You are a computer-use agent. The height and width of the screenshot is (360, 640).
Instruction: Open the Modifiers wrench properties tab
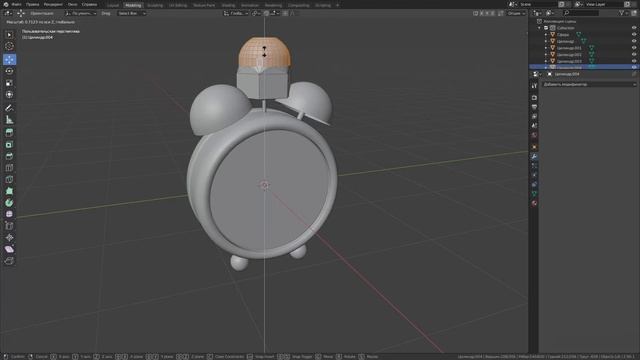pyautogui.click(x=534, y=157)
